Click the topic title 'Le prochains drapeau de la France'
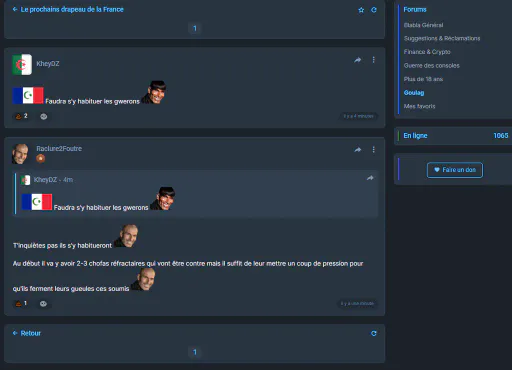 pyautogui.click(x=72, y=9)
